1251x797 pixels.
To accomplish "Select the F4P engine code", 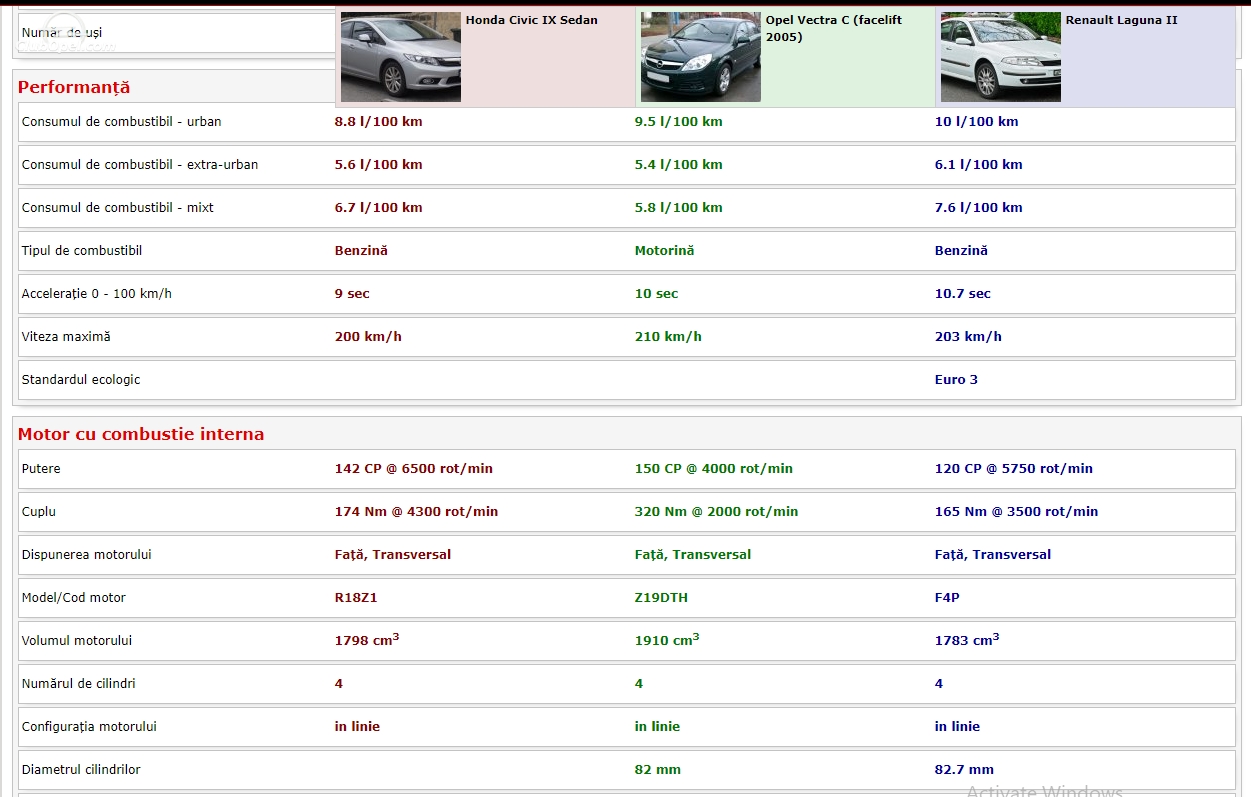I will [947, 598].
